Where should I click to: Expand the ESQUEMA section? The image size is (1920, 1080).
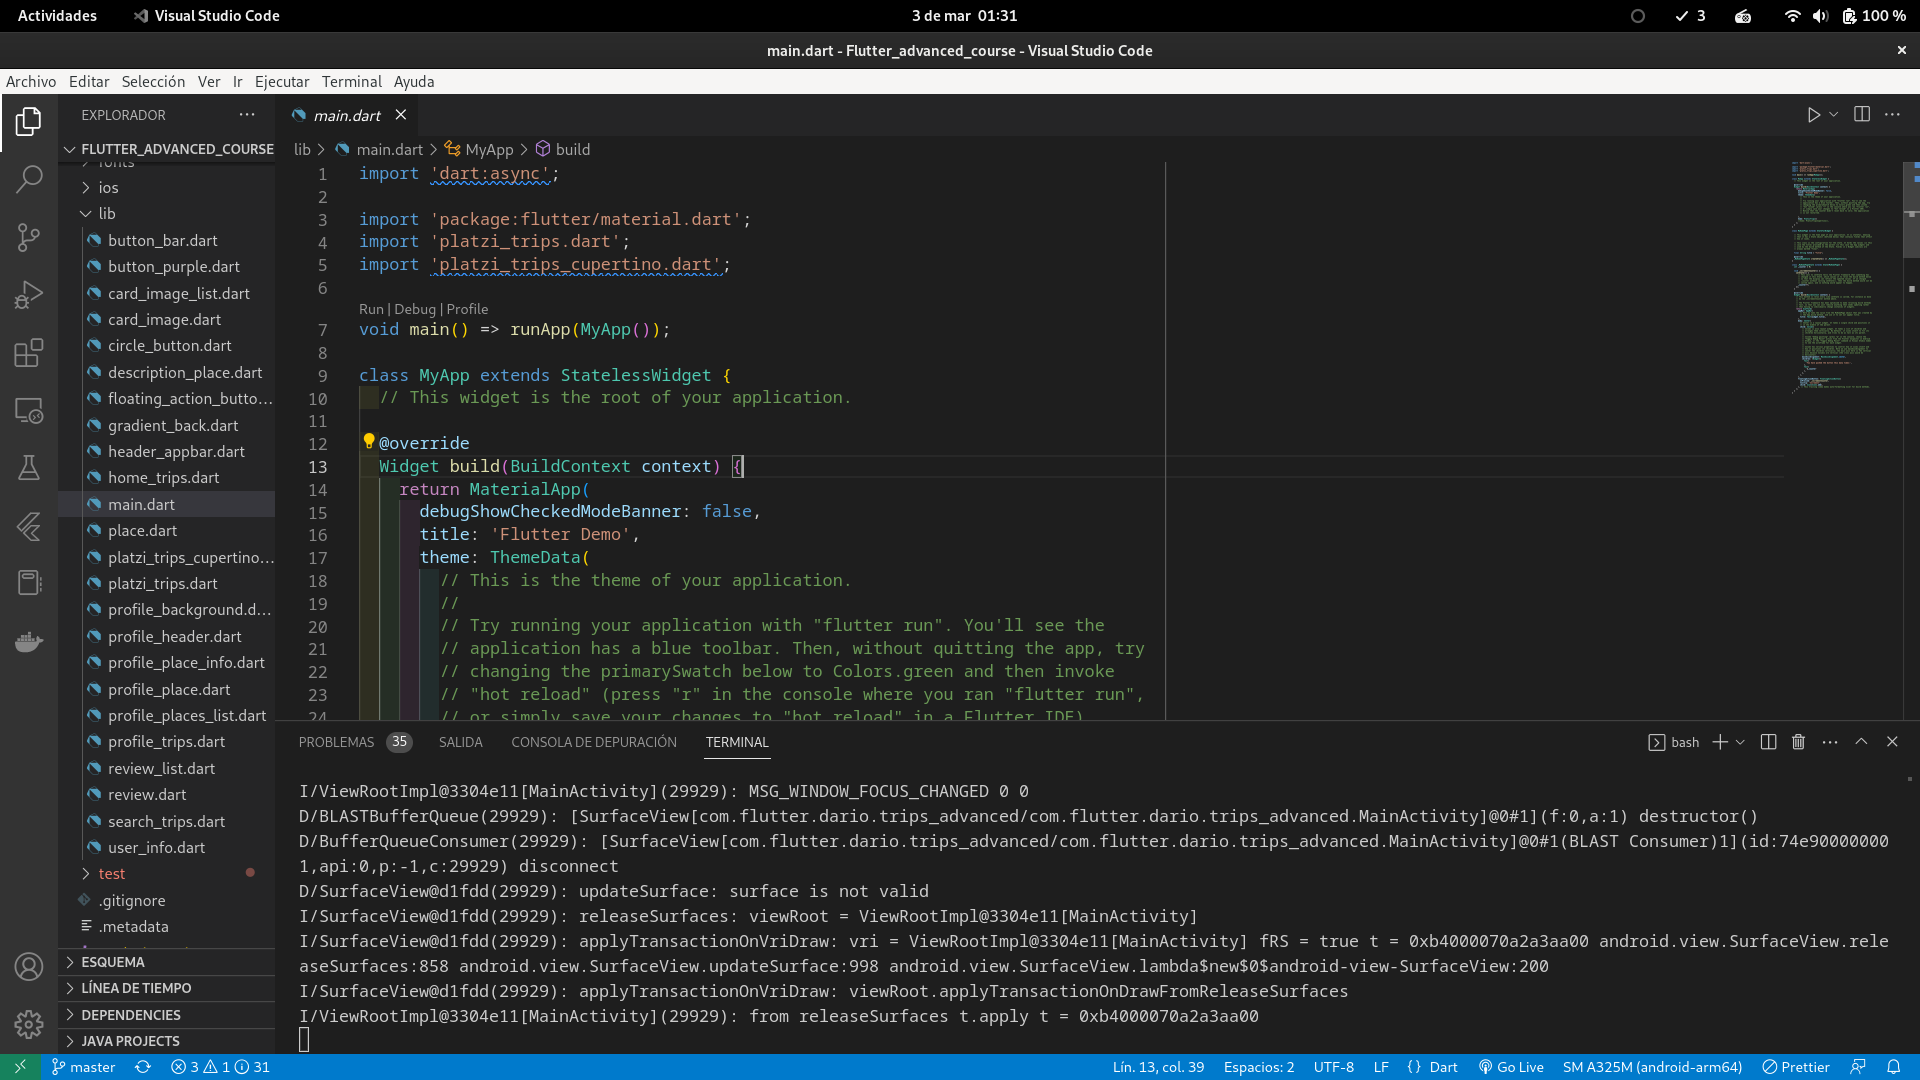[112, 962]
